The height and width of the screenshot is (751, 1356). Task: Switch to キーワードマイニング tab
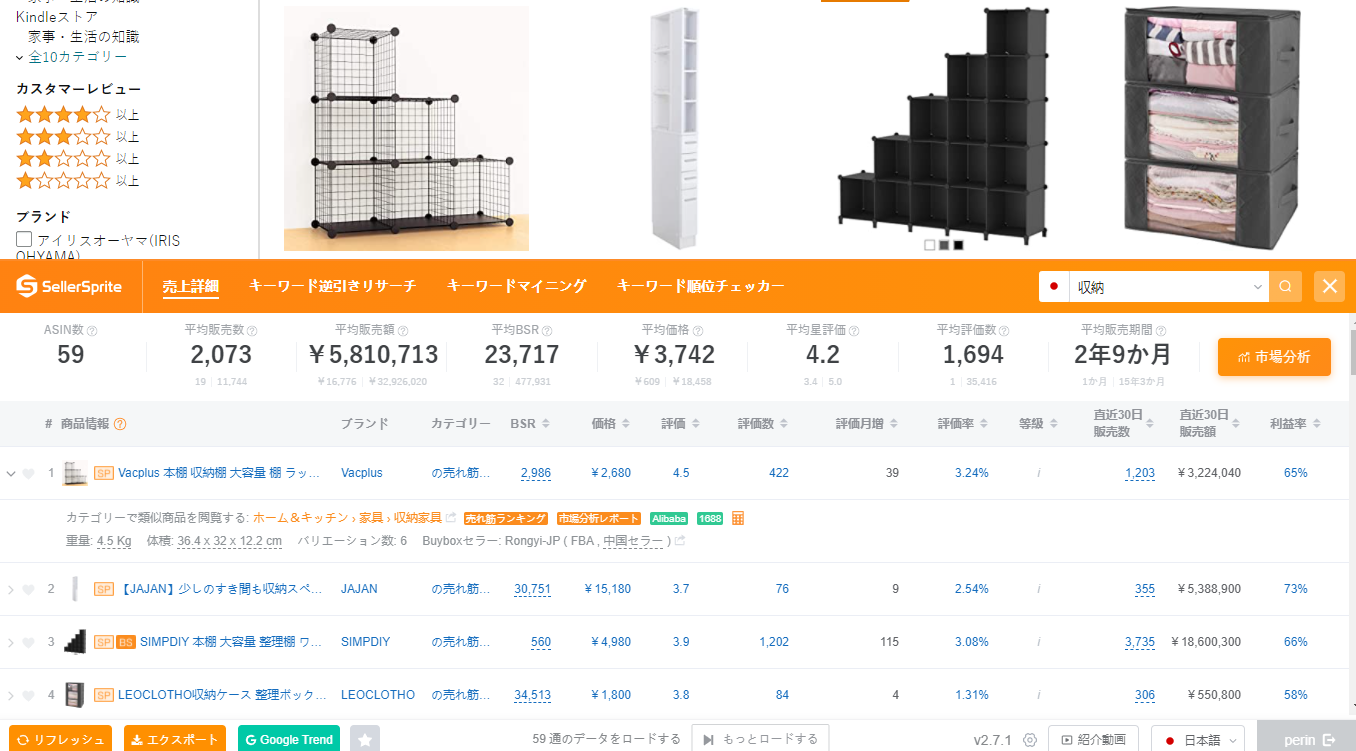click(516, 286)
